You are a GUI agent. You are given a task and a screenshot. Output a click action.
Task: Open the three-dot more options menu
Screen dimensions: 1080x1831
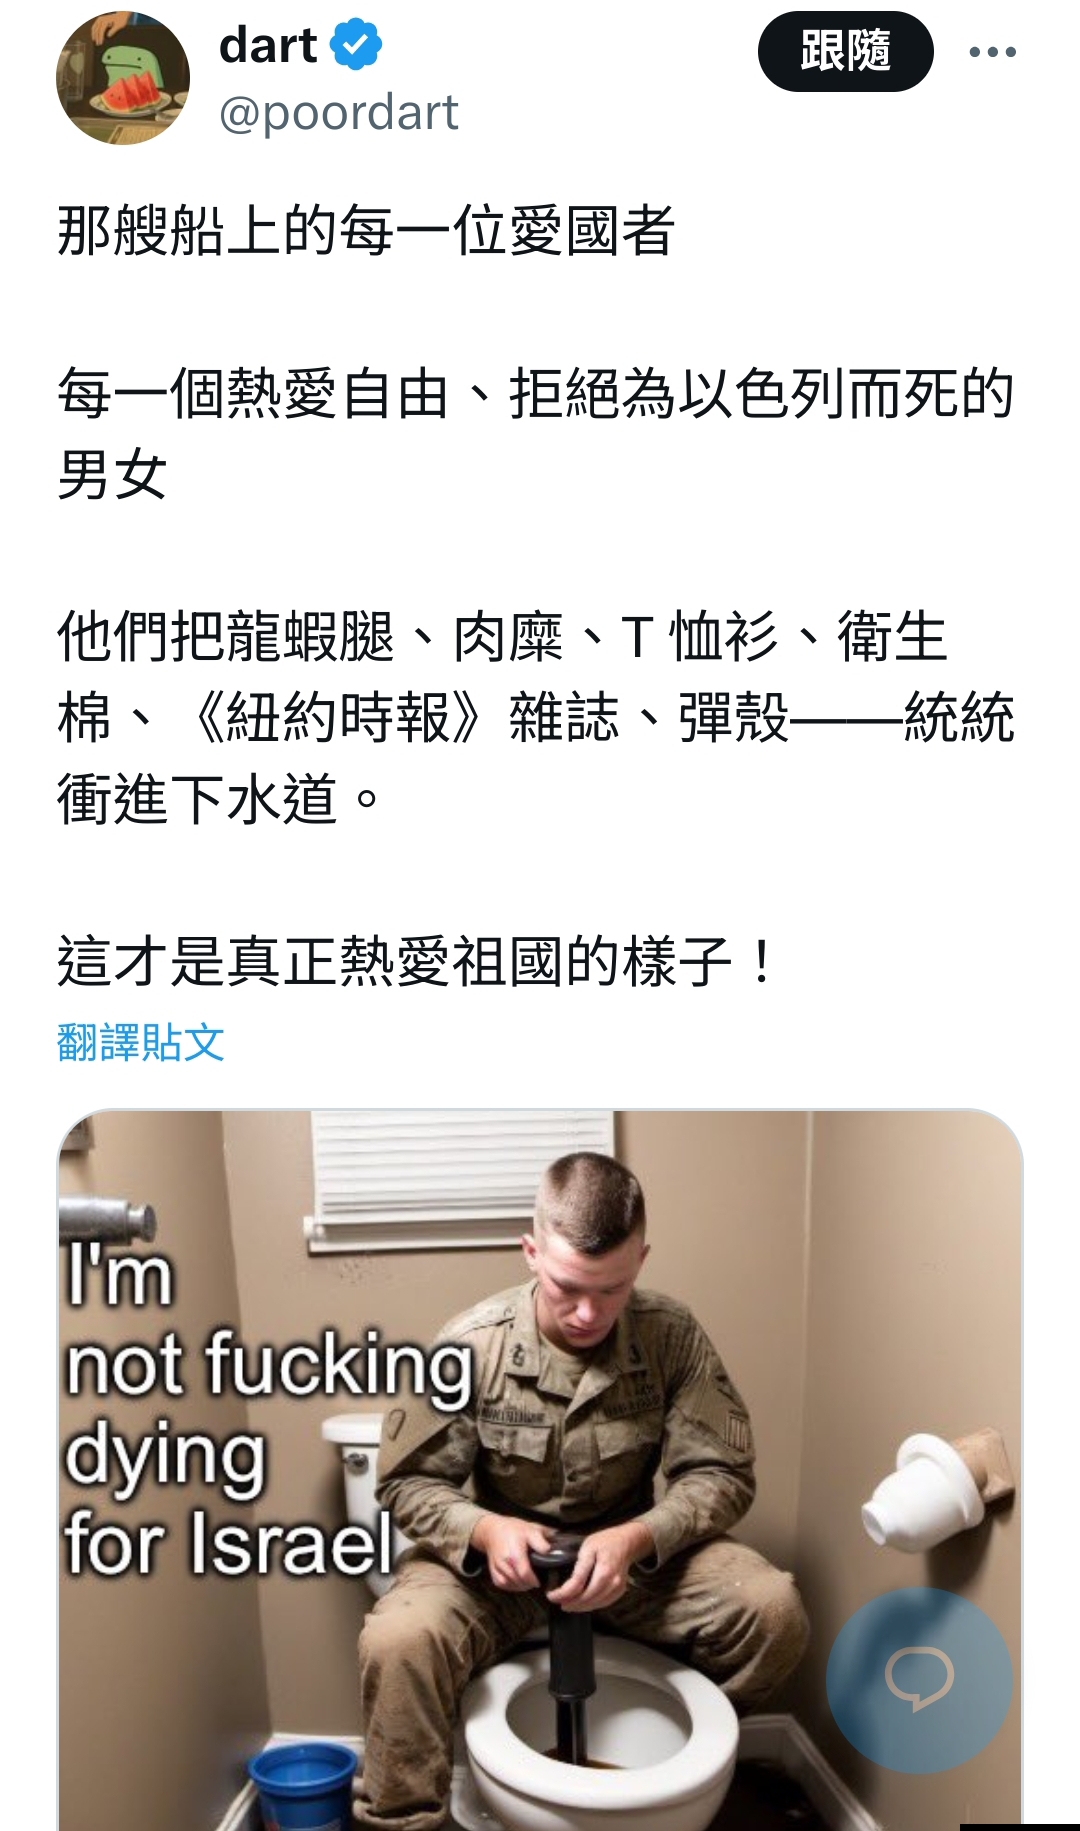tap(992, 52)
